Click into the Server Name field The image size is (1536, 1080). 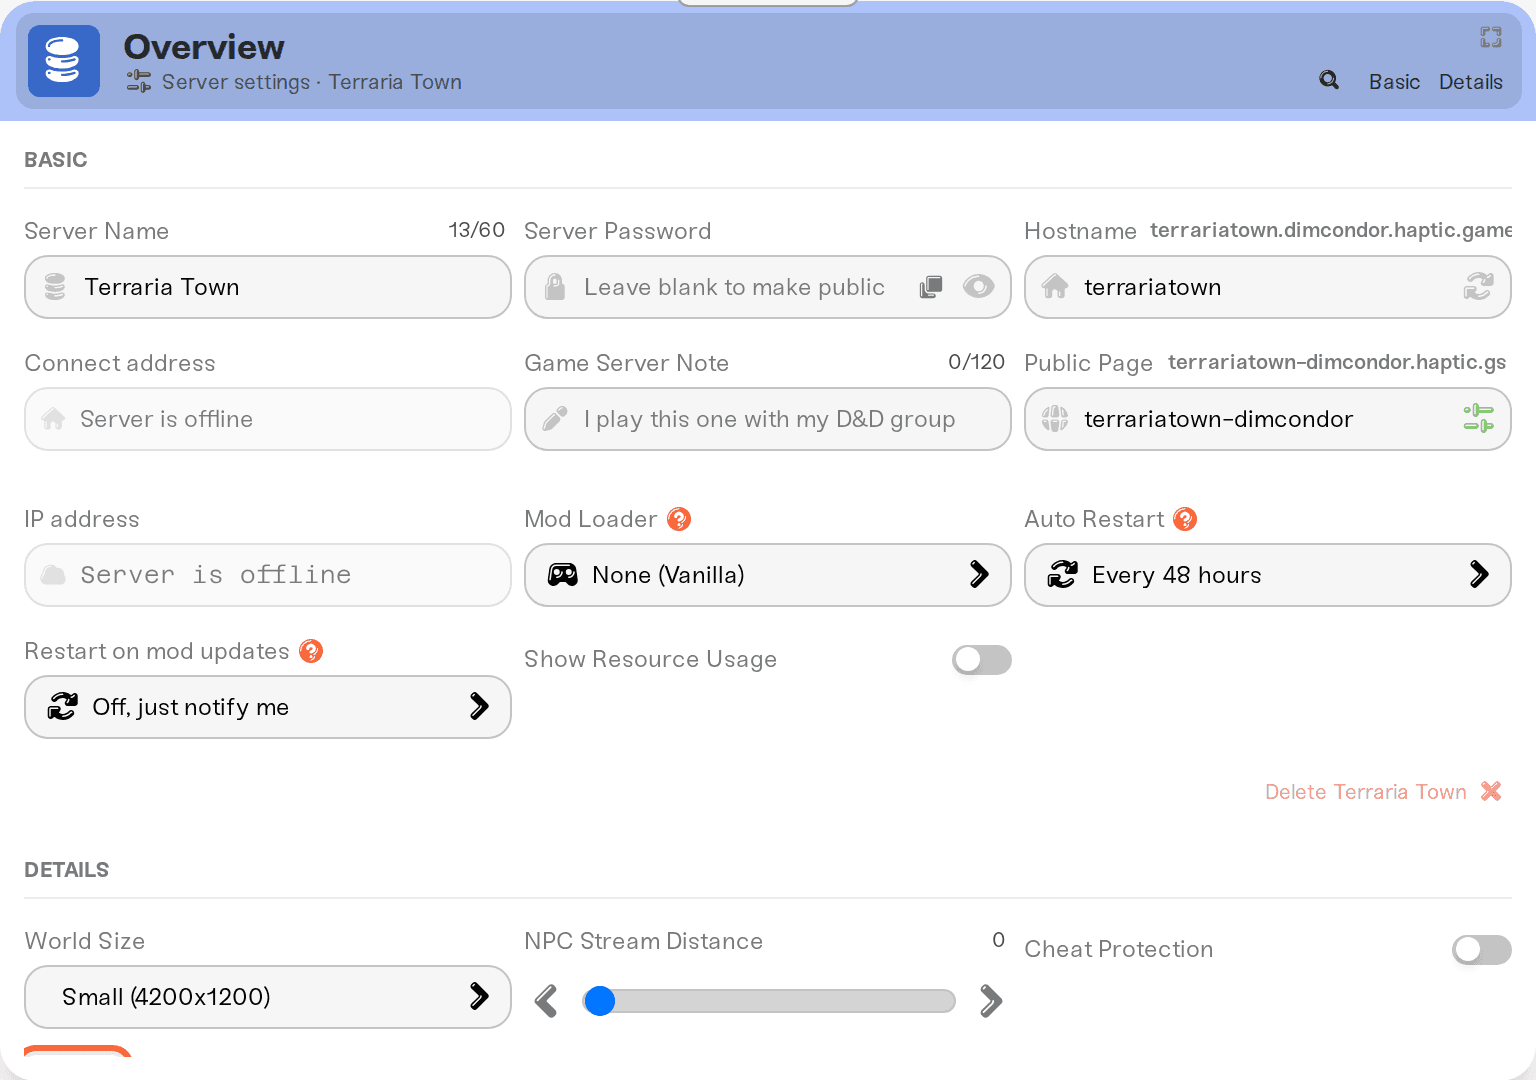point(268,287)
